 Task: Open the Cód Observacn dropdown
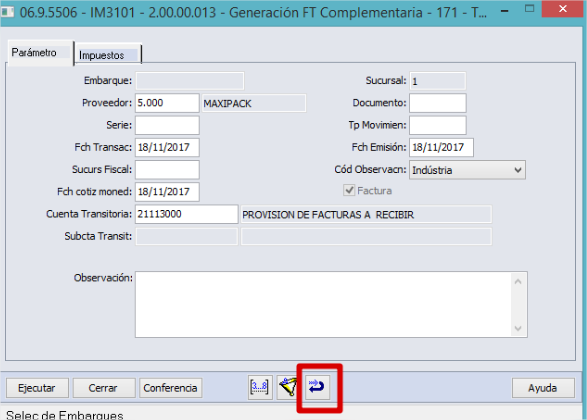[467, 170]
